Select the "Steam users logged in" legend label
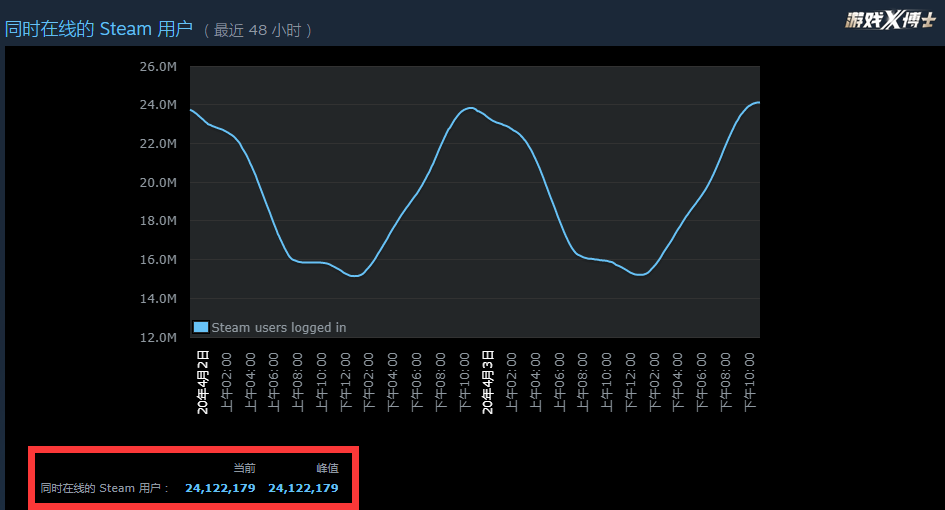 coord(278,327)
